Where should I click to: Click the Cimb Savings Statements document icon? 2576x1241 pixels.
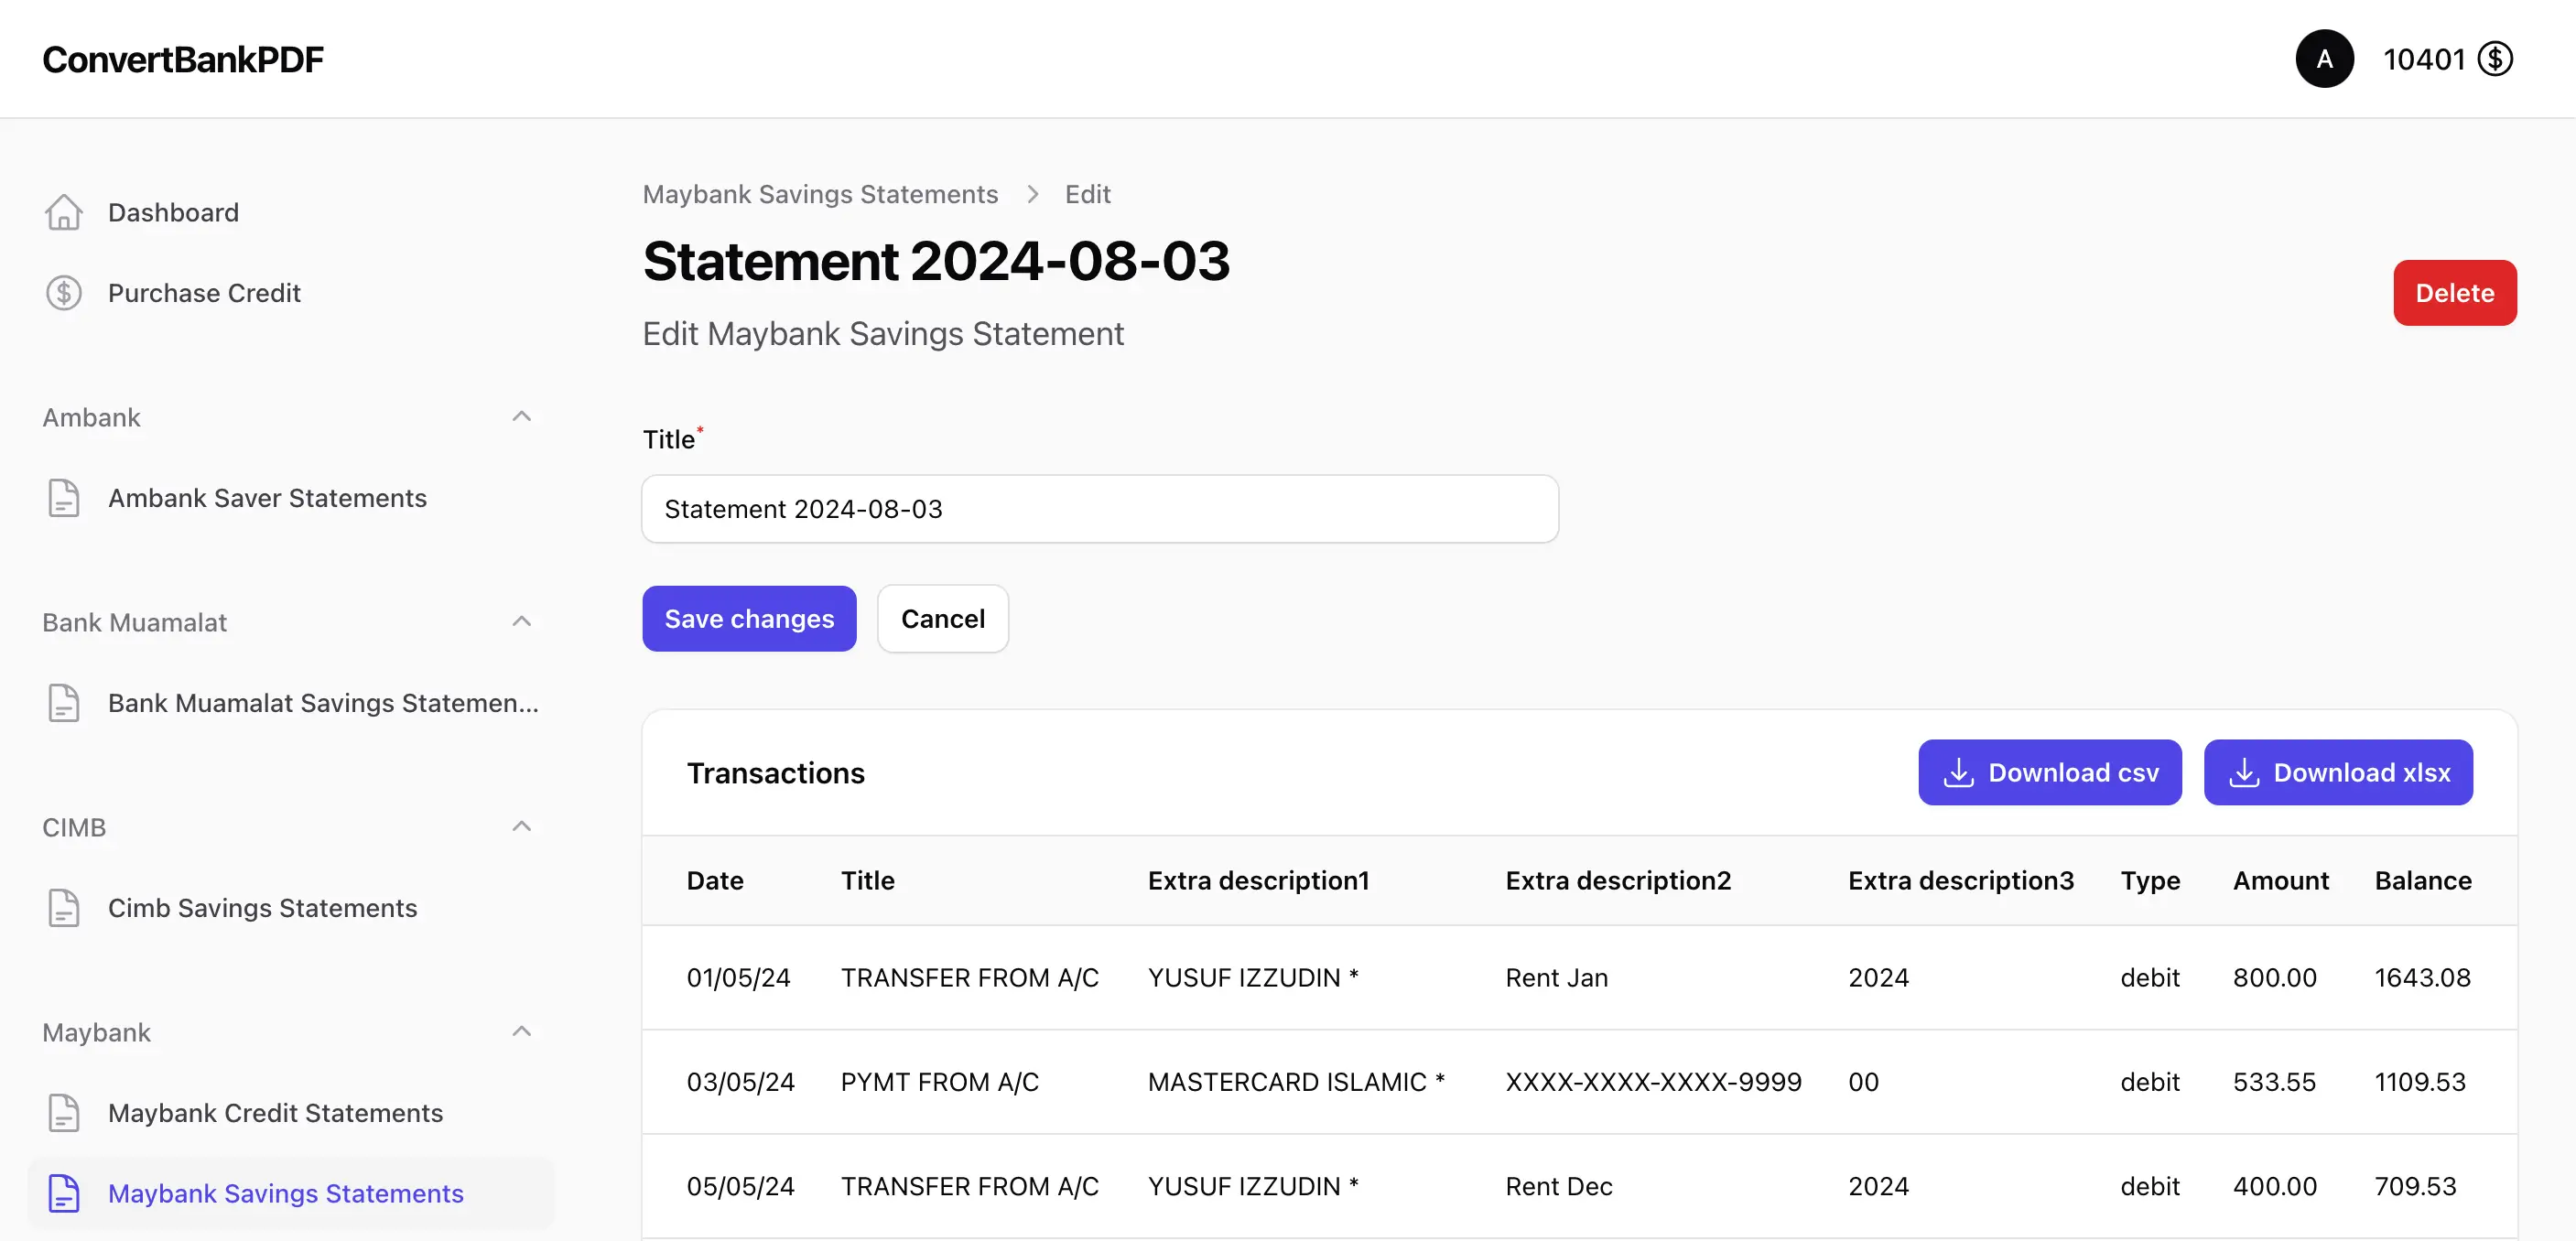tap(64, 908)
